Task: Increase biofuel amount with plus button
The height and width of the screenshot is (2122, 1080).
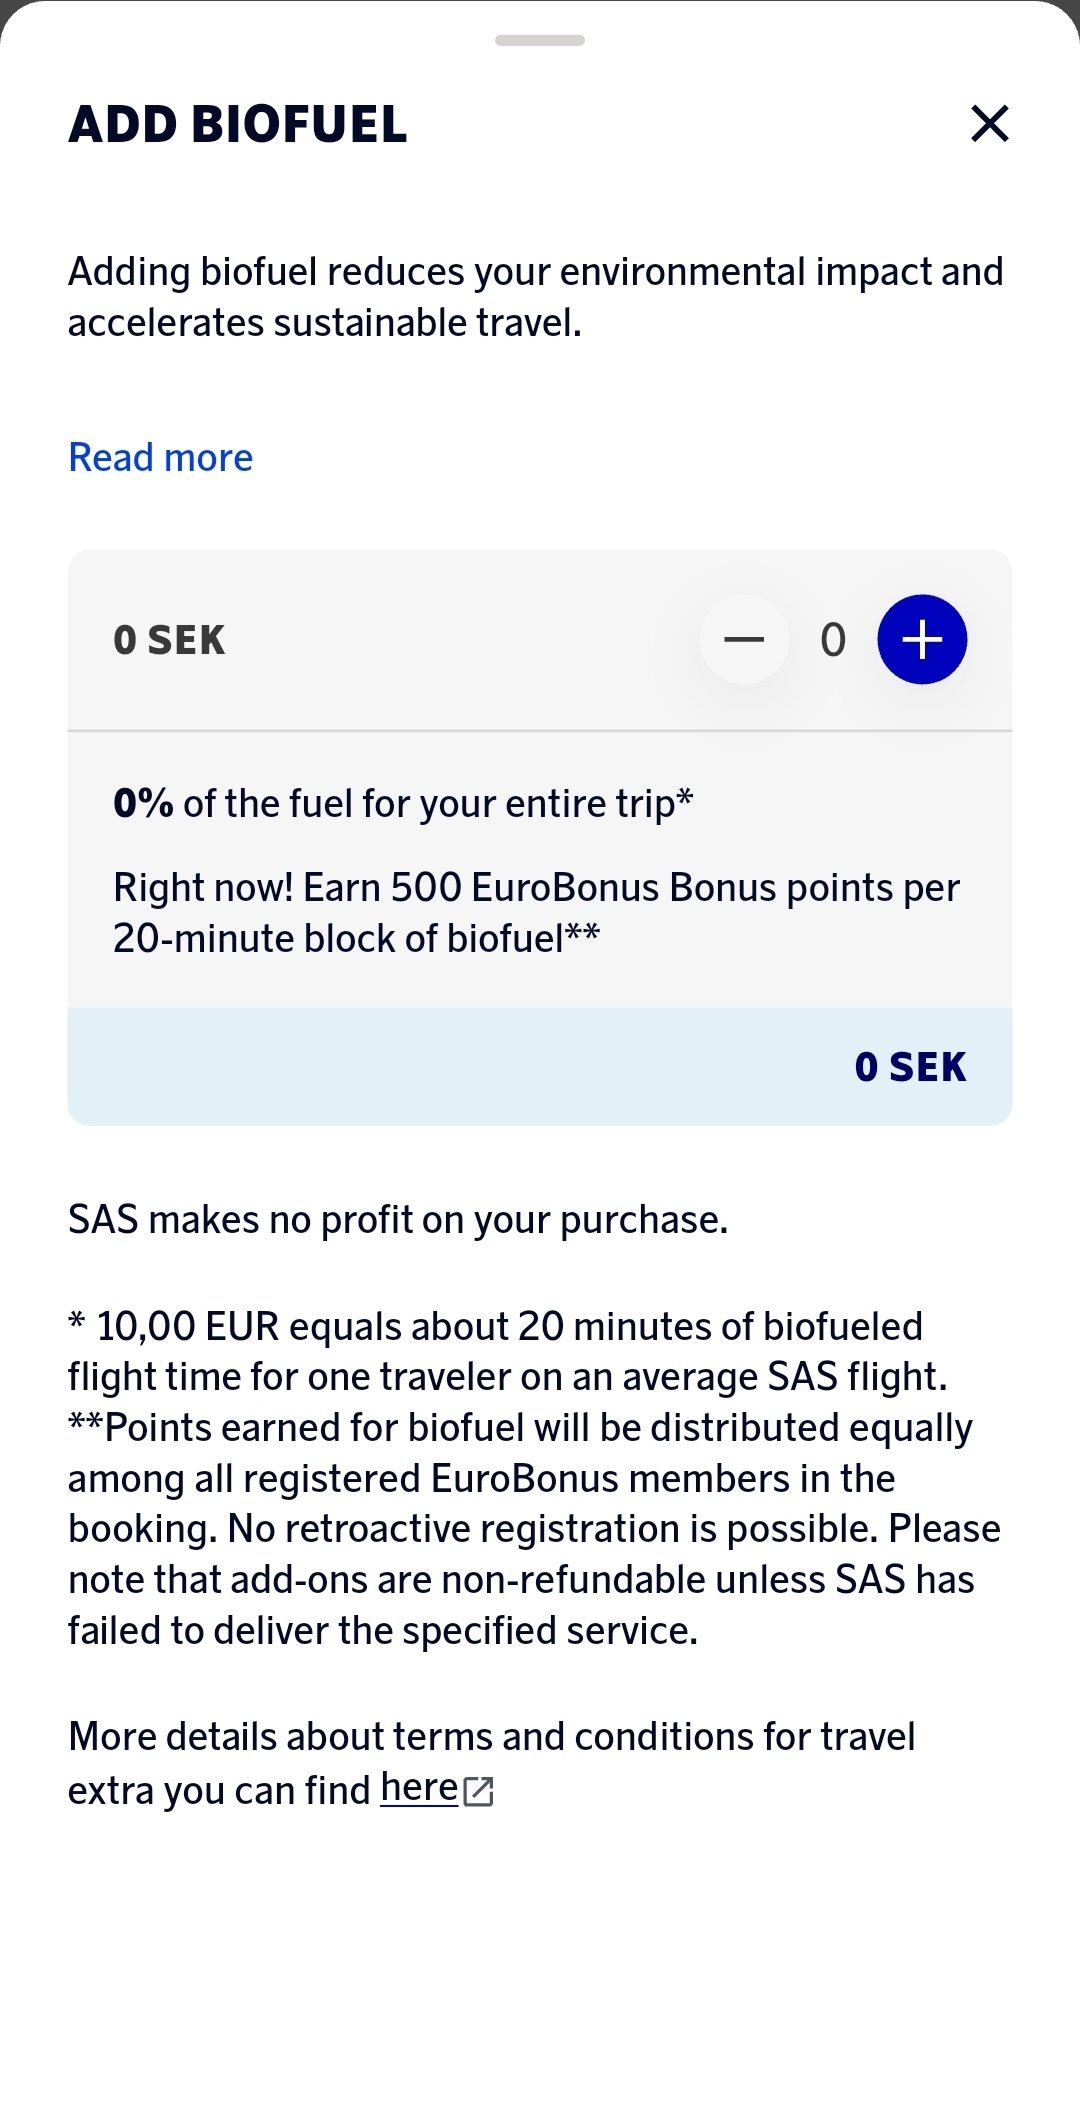Action: coord(921,640)
